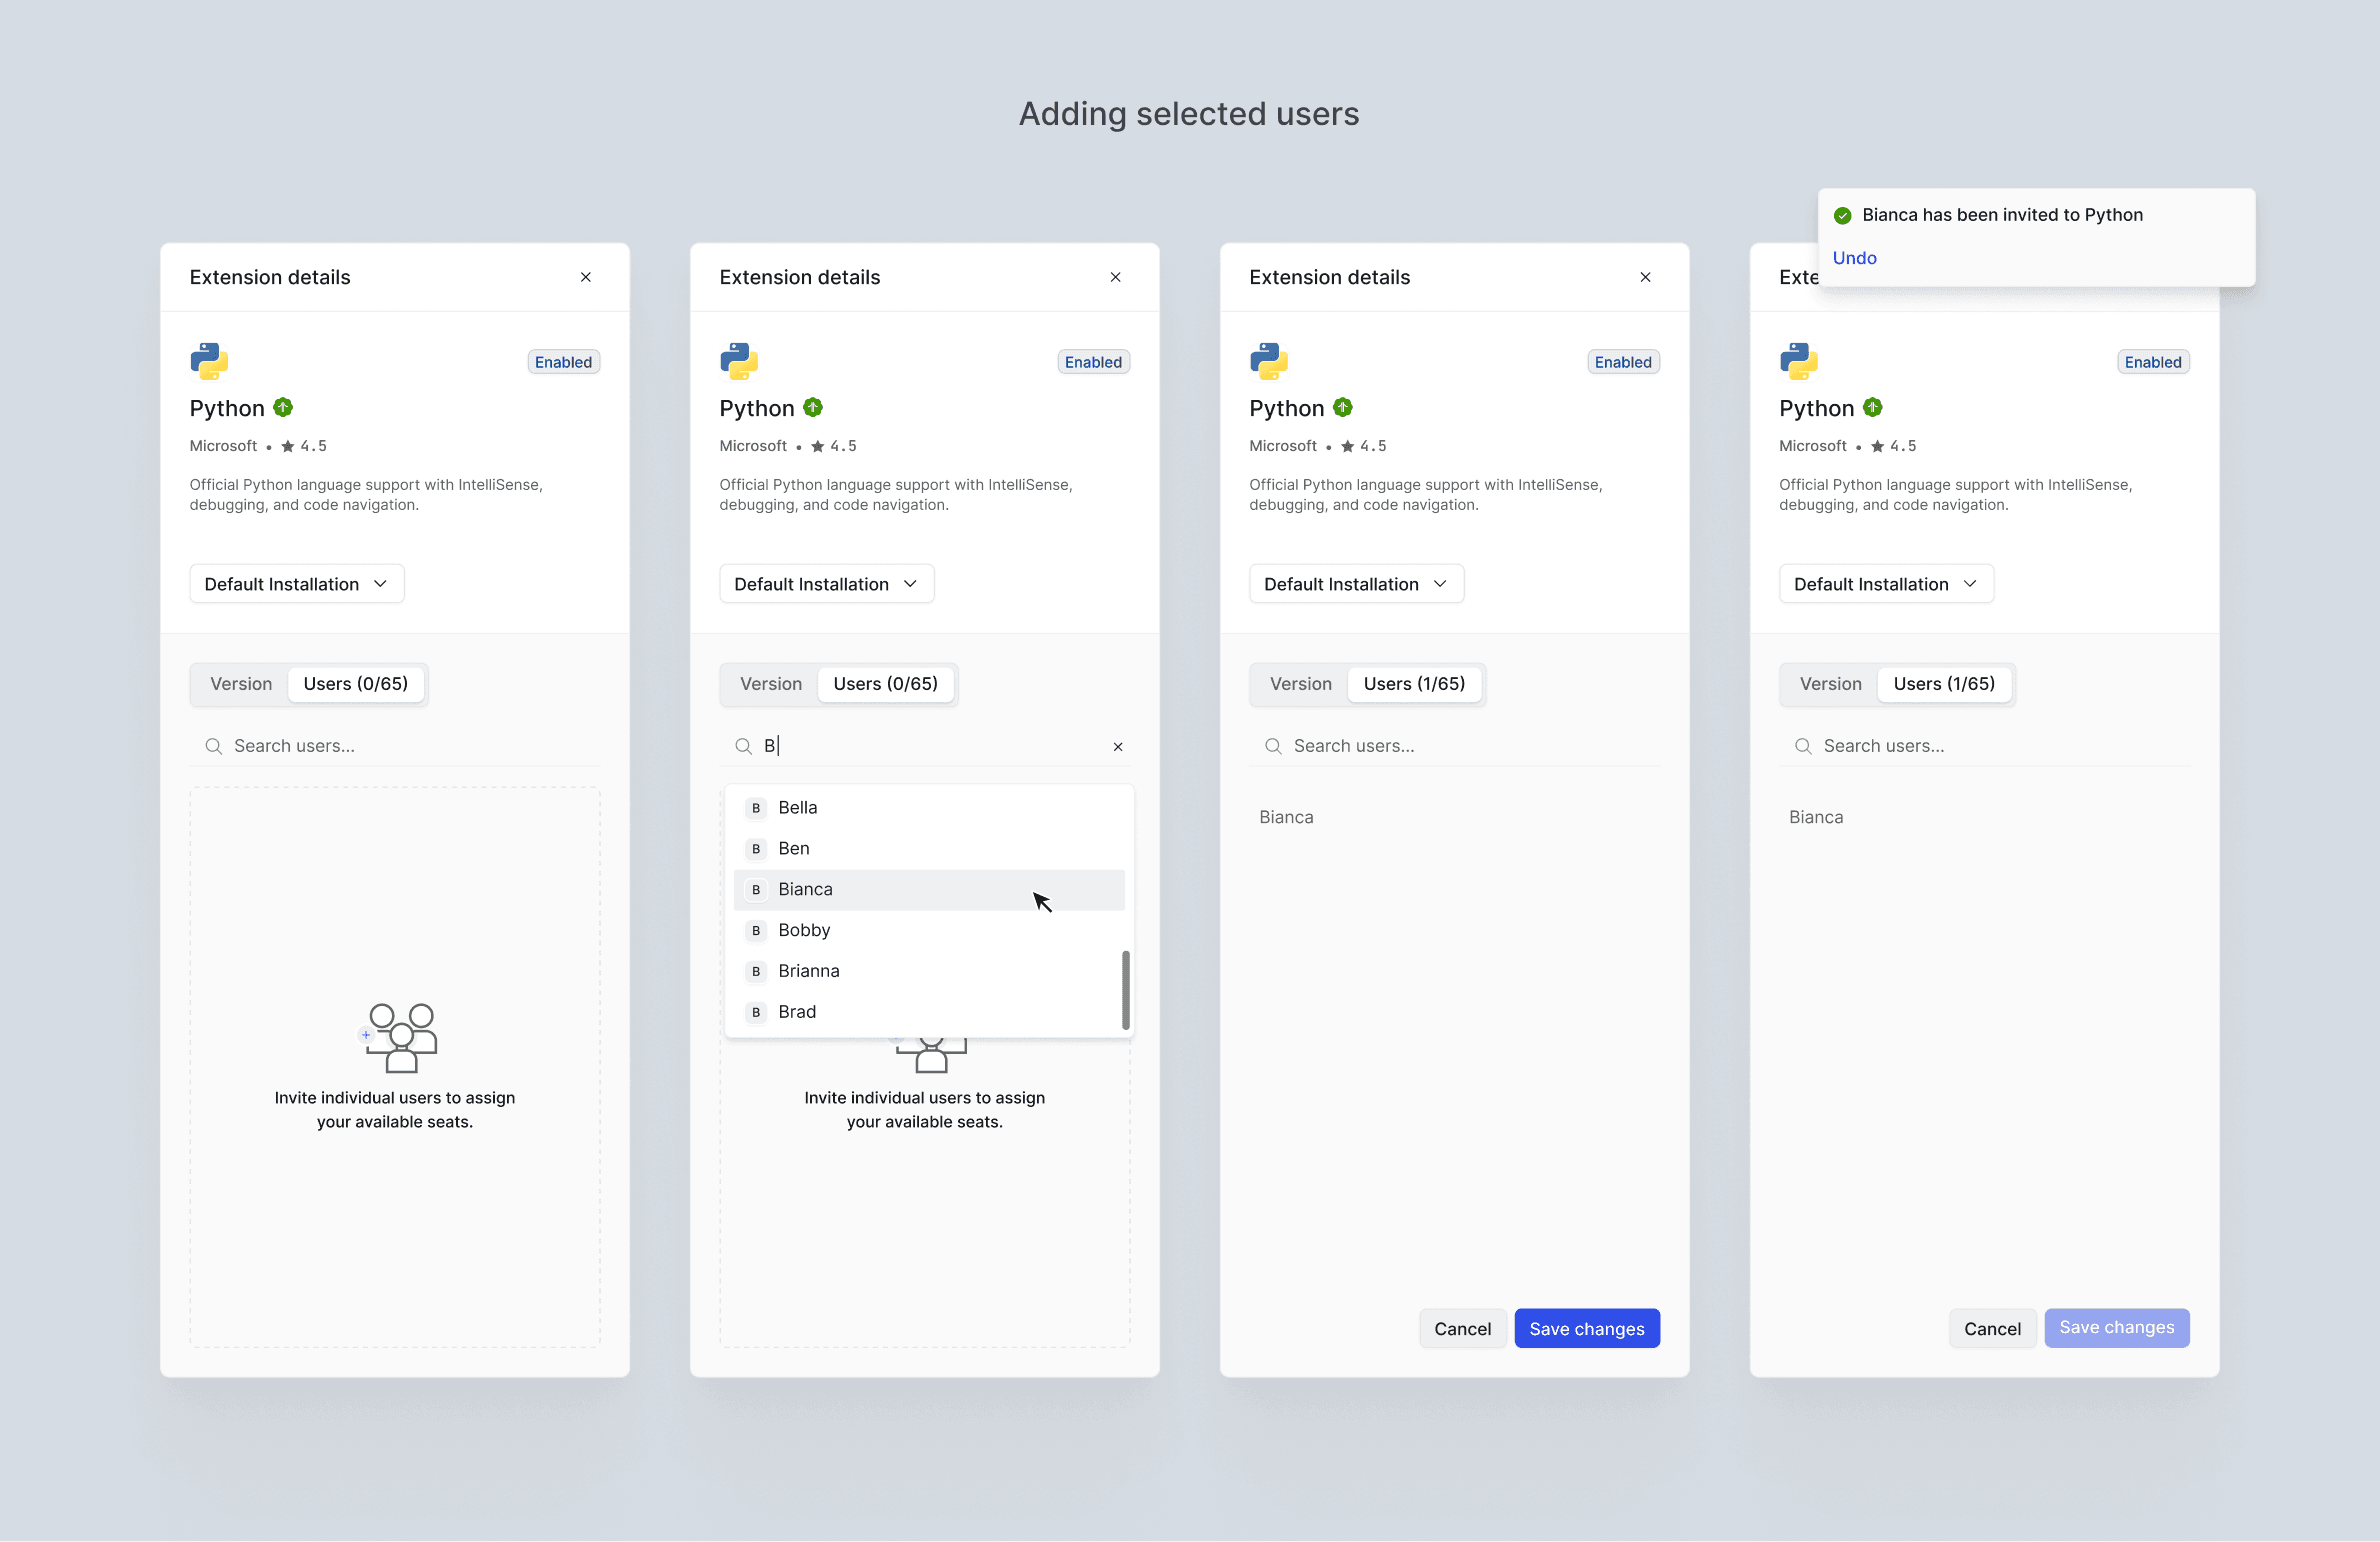2380x1542 pixels.
Task: Close the third Extension details dialog
Action: click(x=1645, y=277)
